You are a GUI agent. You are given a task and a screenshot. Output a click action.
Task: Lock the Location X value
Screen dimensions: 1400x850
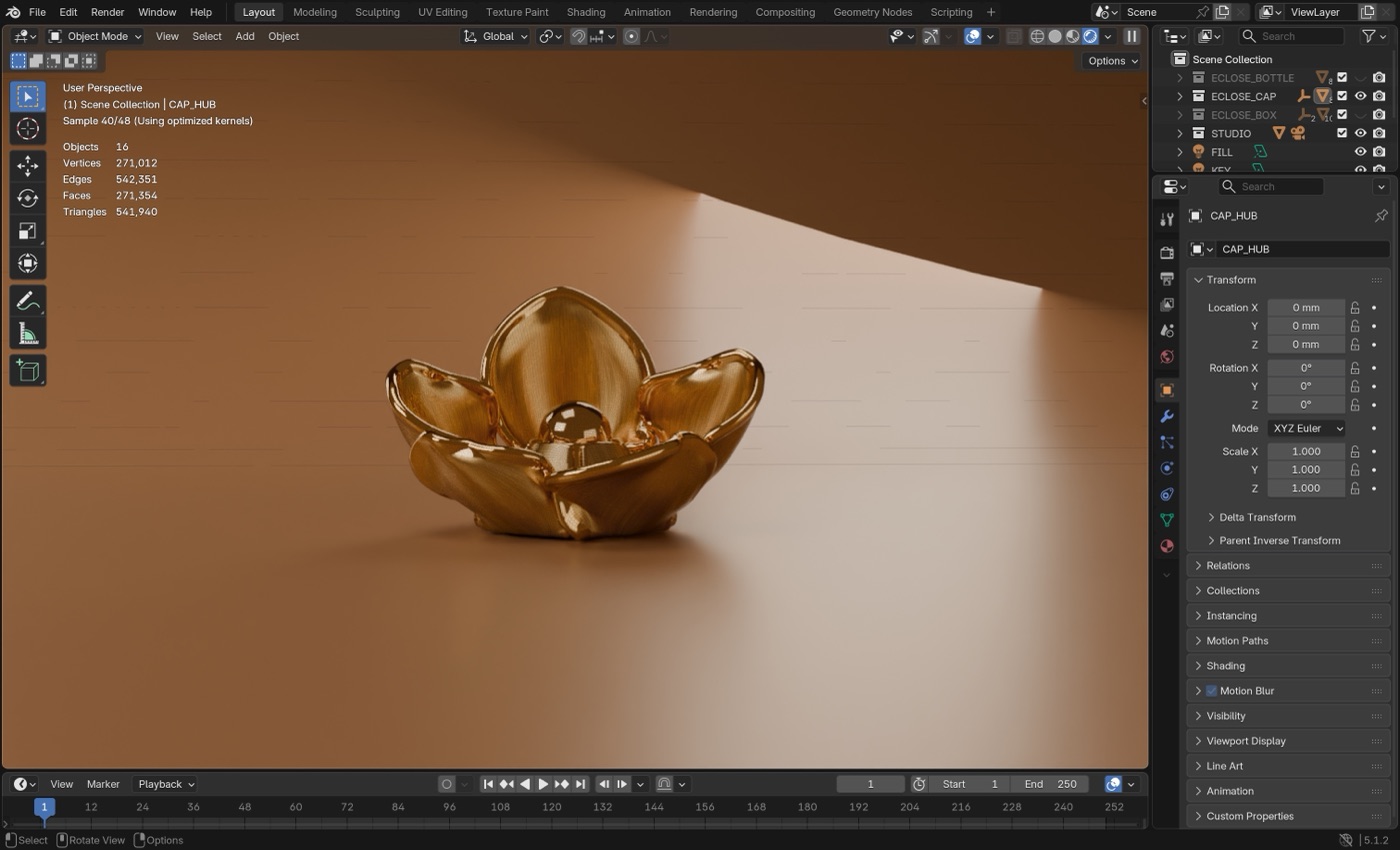tap(1355, 308)
